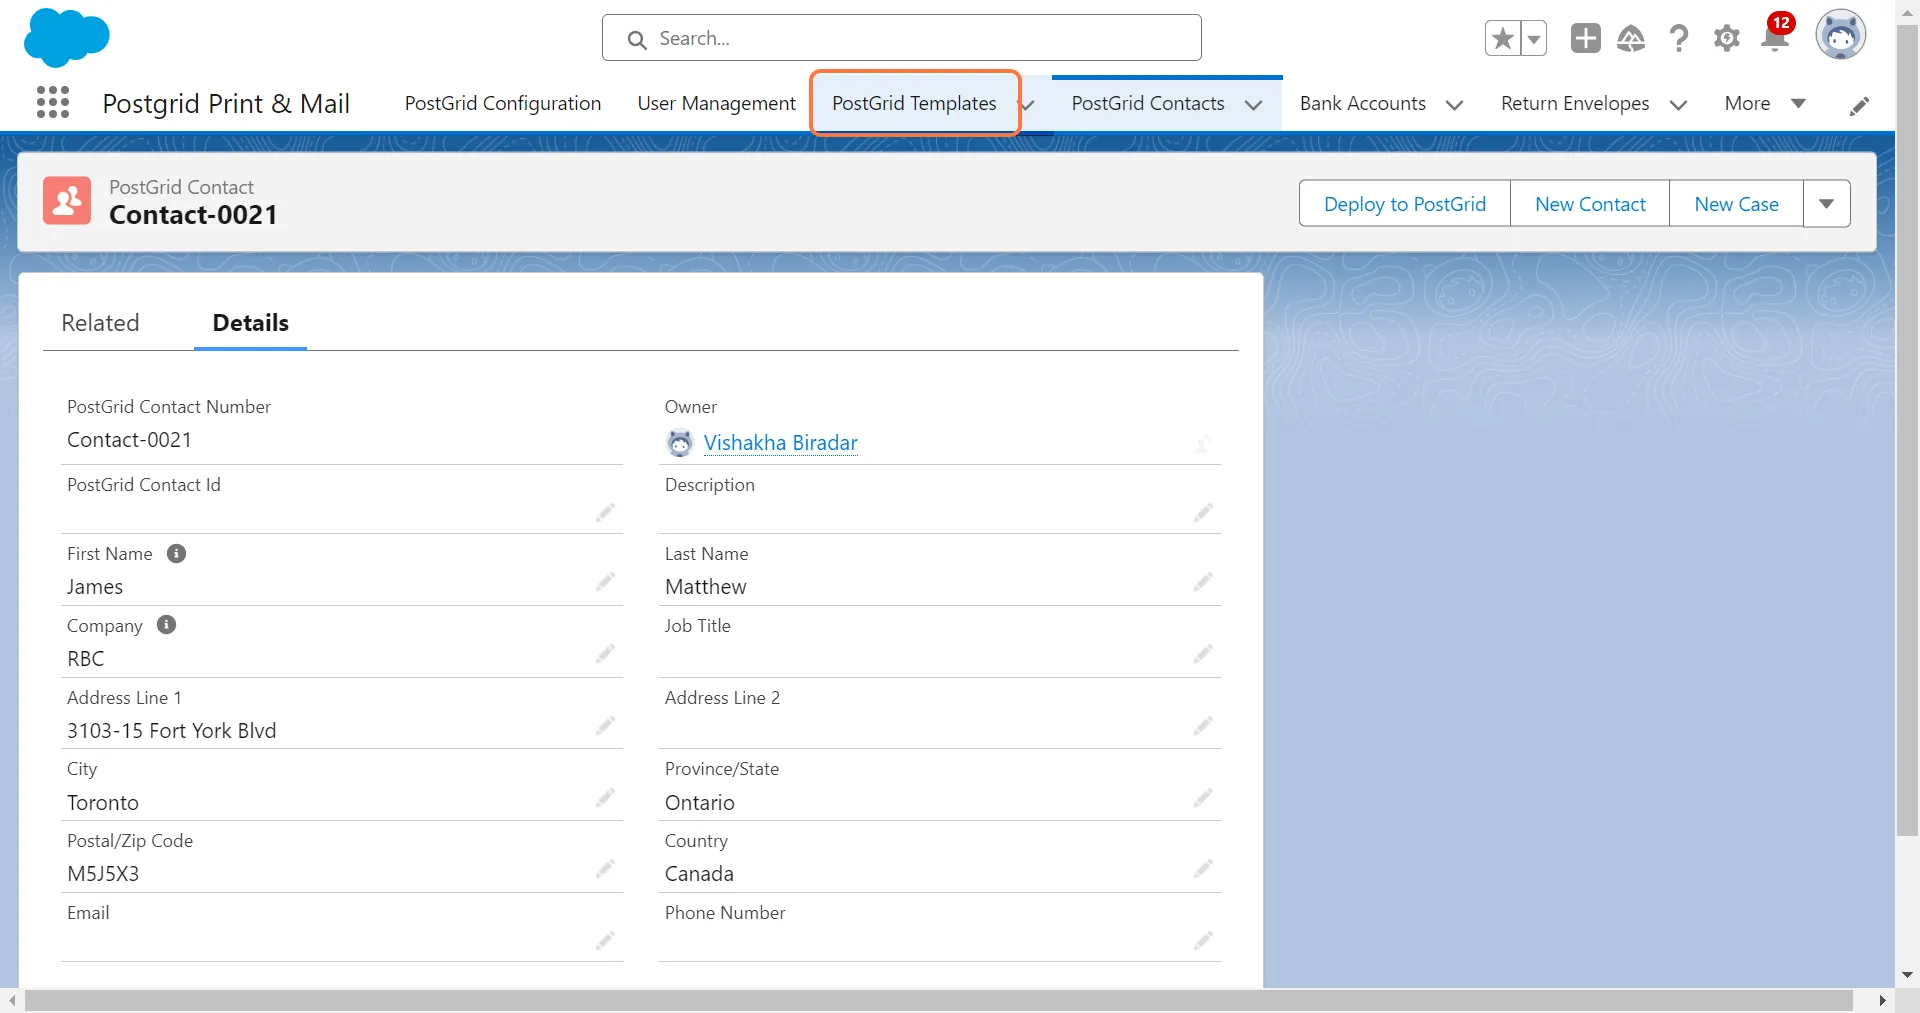Open the PostGrid Templates tab

coord(914,104)
